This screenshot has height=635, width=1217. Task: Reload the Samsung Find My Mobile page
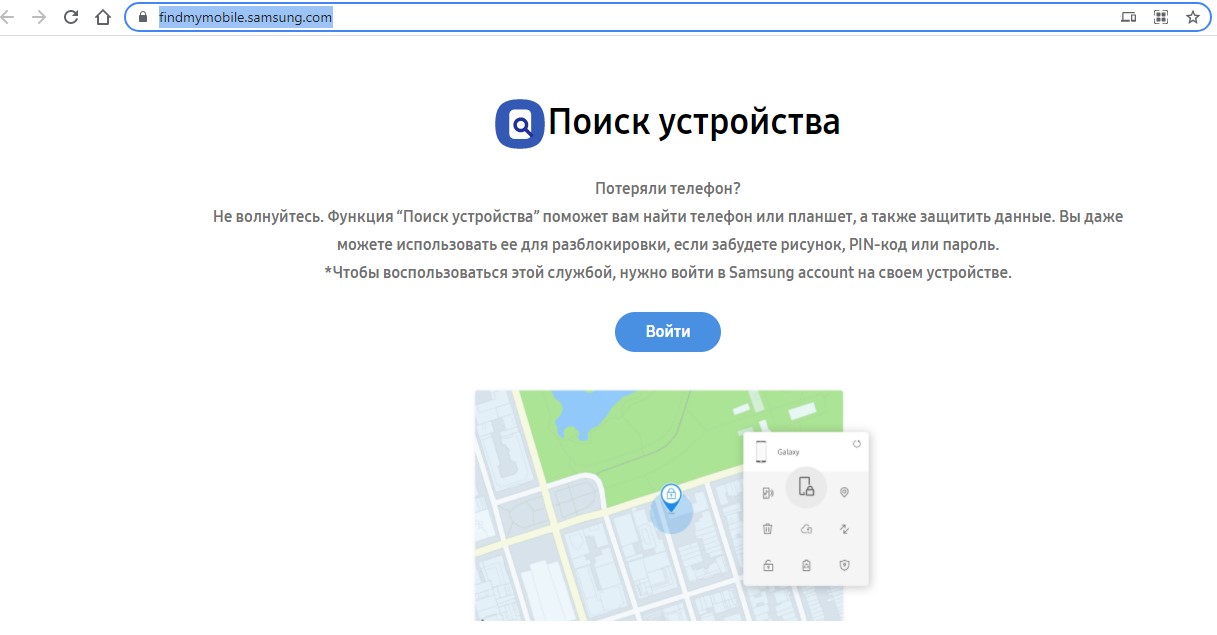coord(71,17)
